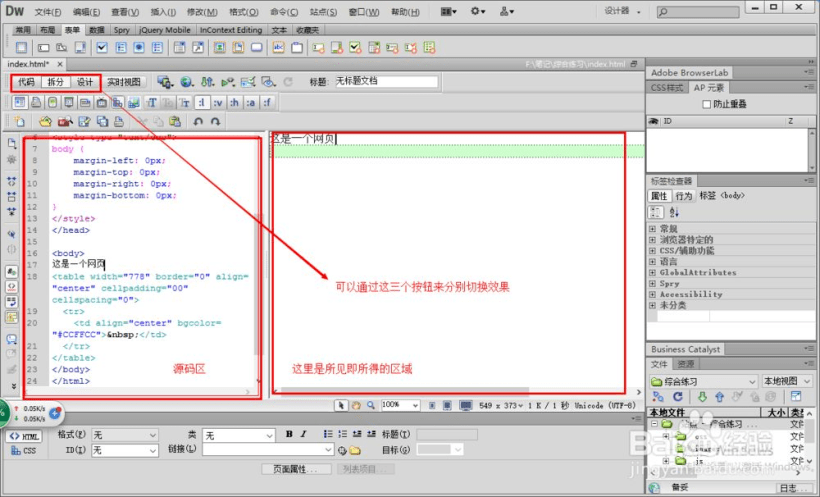
Task: Apply the unordered list icon in Properties
Action: 328,434
